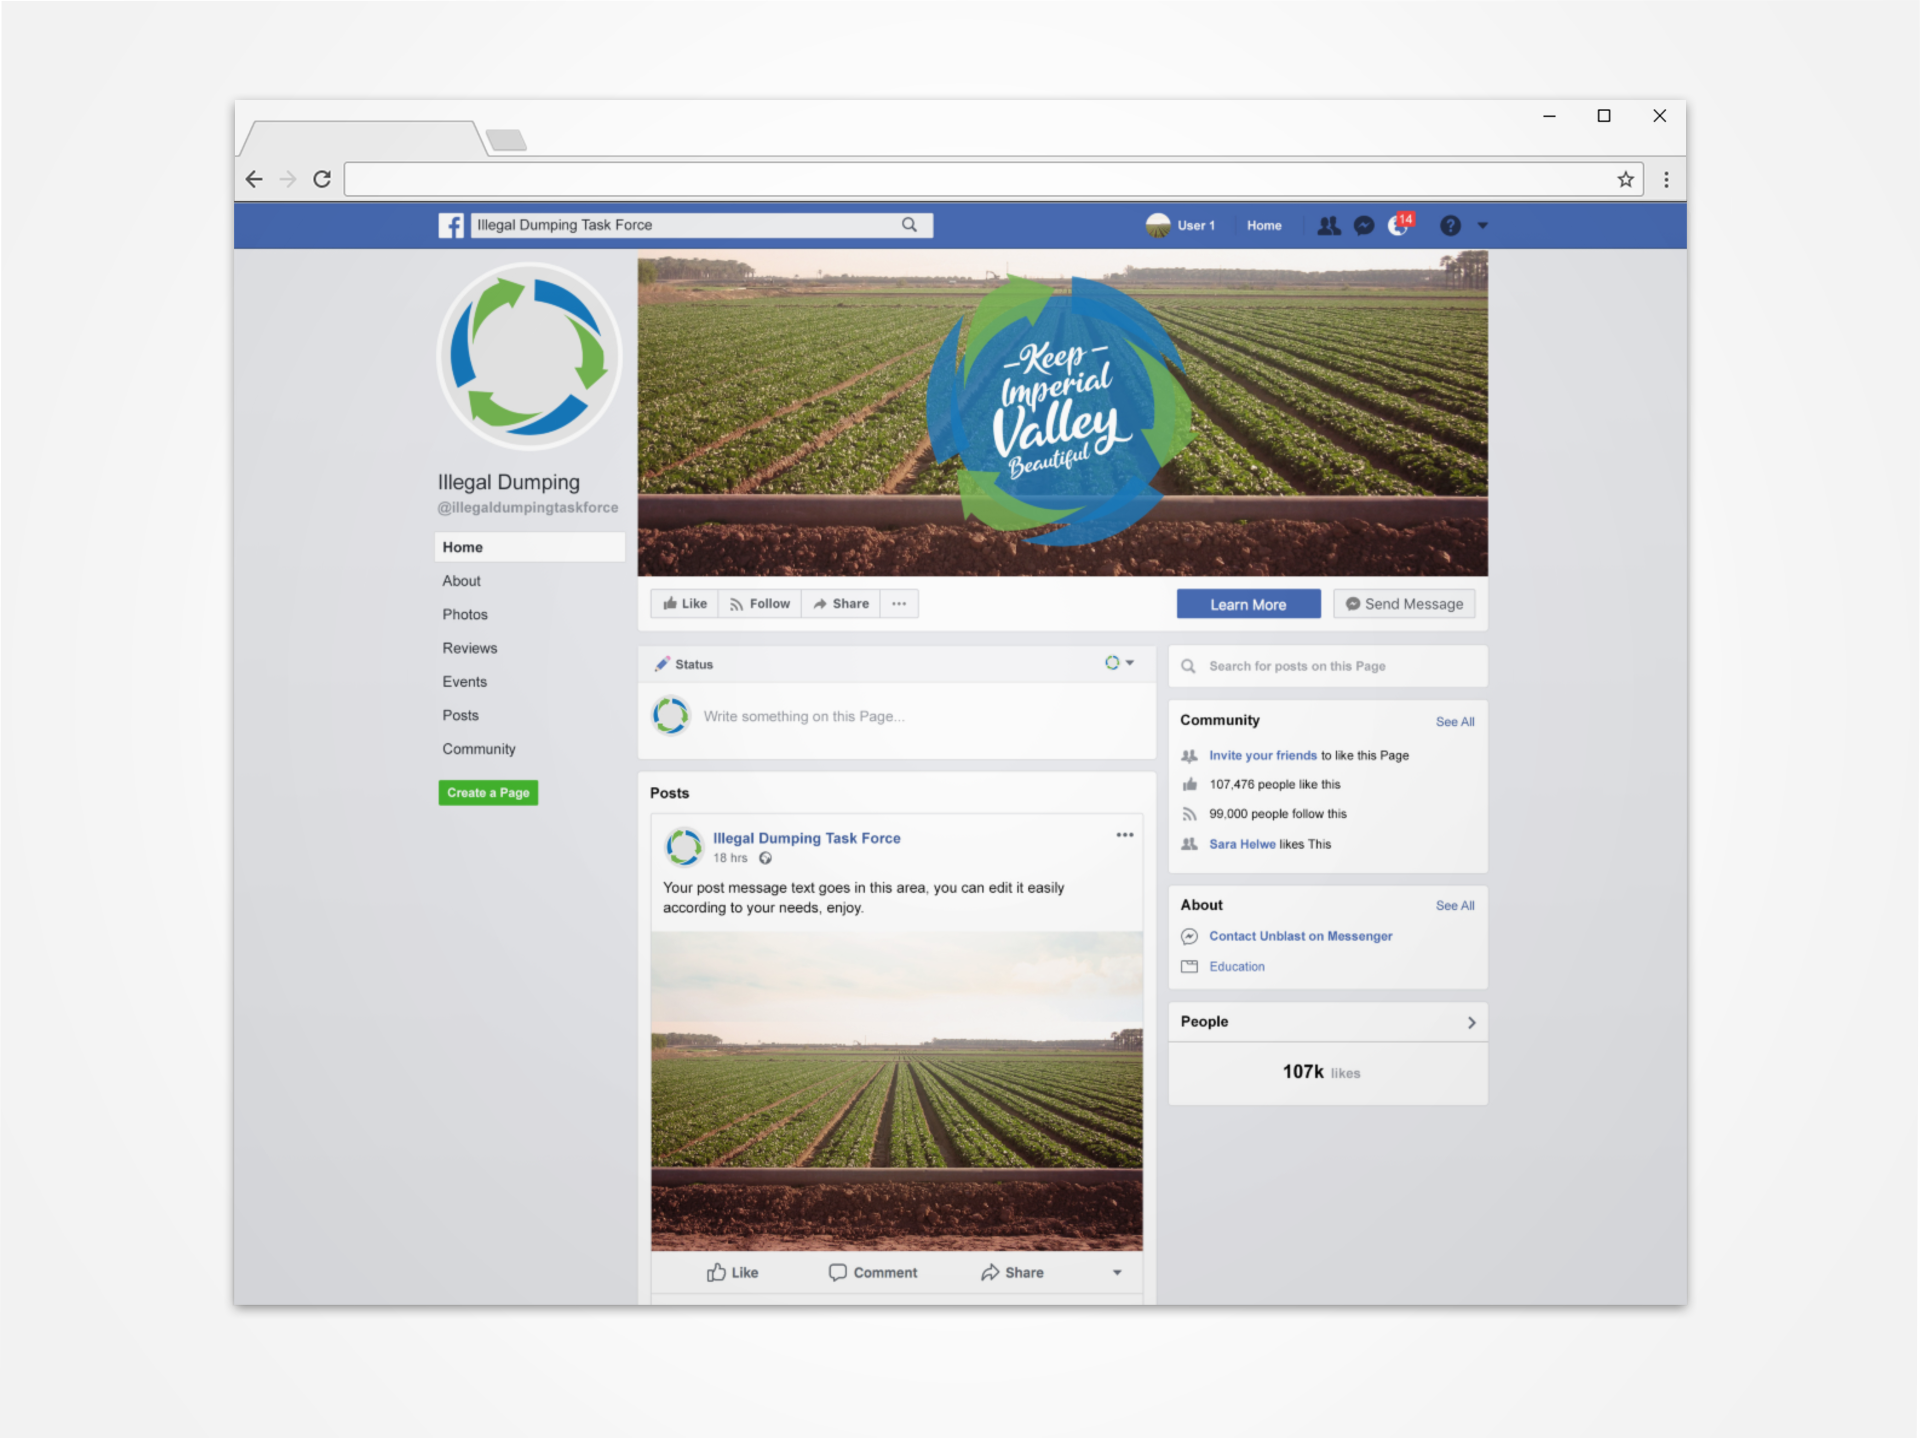Open Reviews in the left sidebar
Viewport: 1920px width, 1440px height.
pyautogui.click(x=470, y=648)
